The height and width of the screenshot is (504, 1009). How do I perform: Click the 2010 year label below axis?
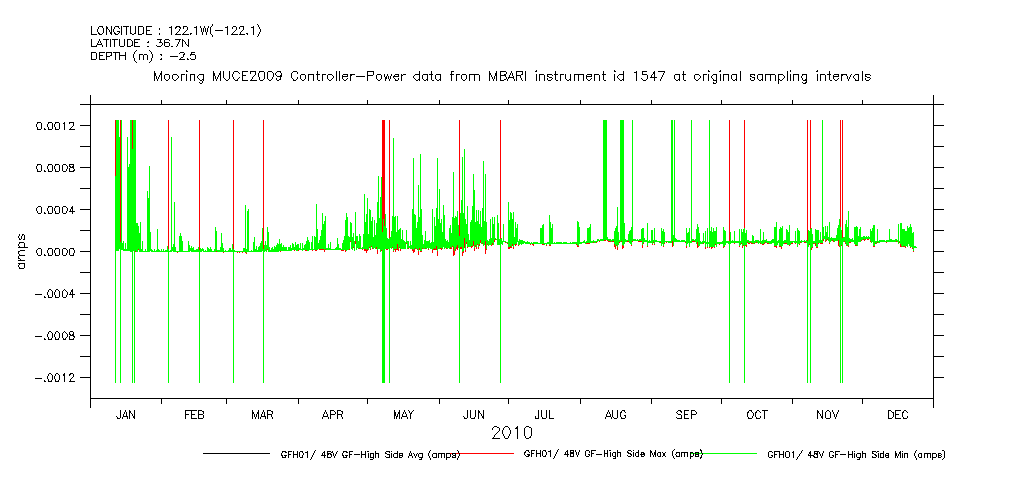tap(511, 433)
